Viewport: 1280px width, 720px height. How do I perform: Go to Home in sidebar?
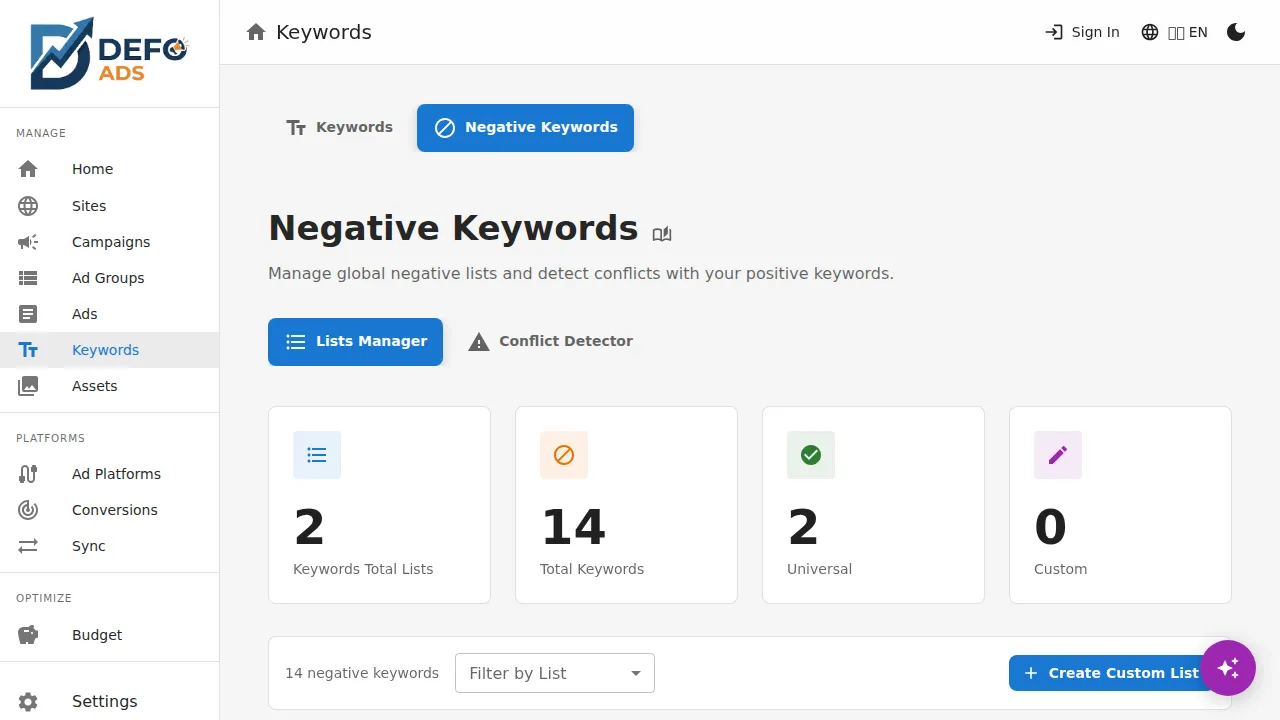point(109,170)
